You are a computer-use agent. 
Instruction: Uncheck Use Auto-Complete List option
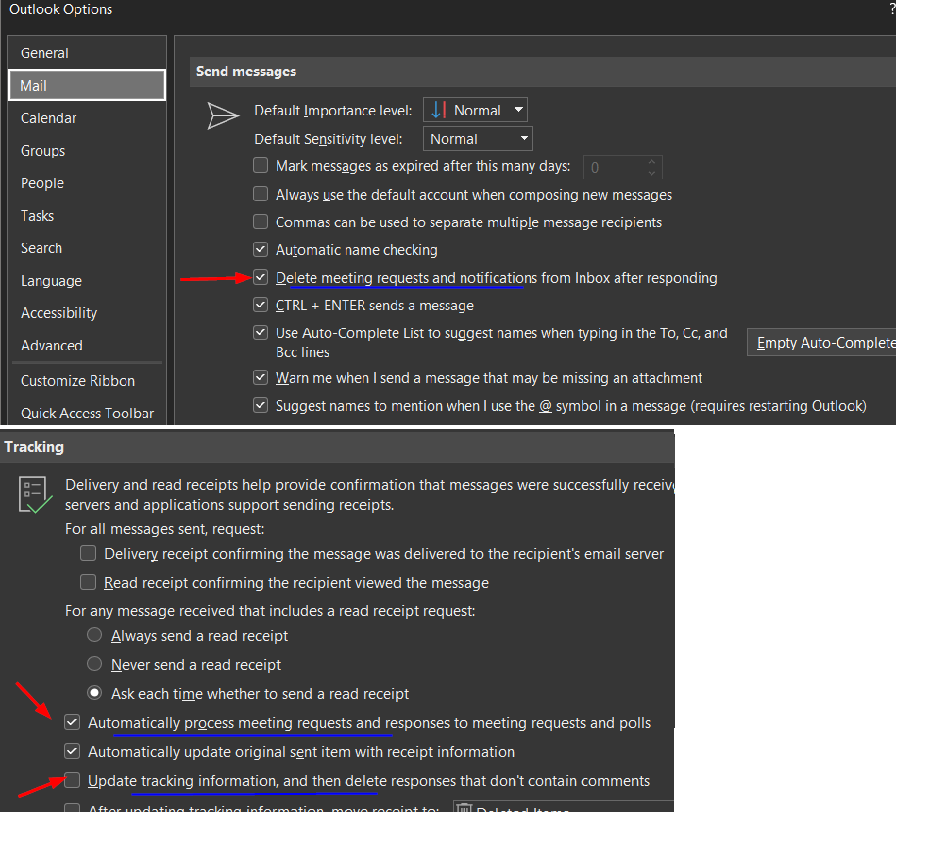(261, 333)
